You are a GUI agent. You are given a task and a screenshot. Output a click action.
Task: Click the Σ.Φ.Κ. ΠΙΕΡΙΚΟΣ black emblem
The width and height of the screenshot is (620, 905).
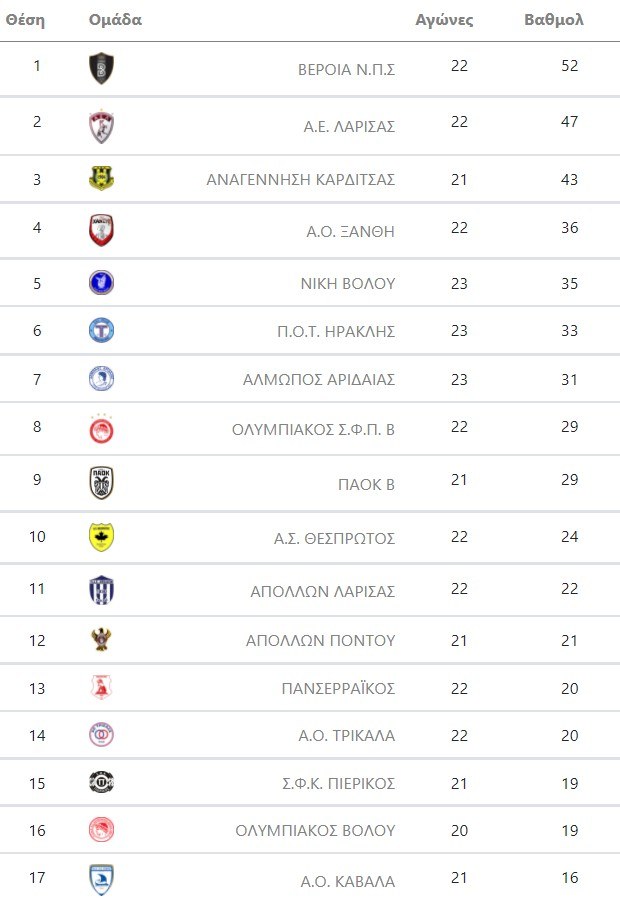pyautogui.click(x=101, y=783)
